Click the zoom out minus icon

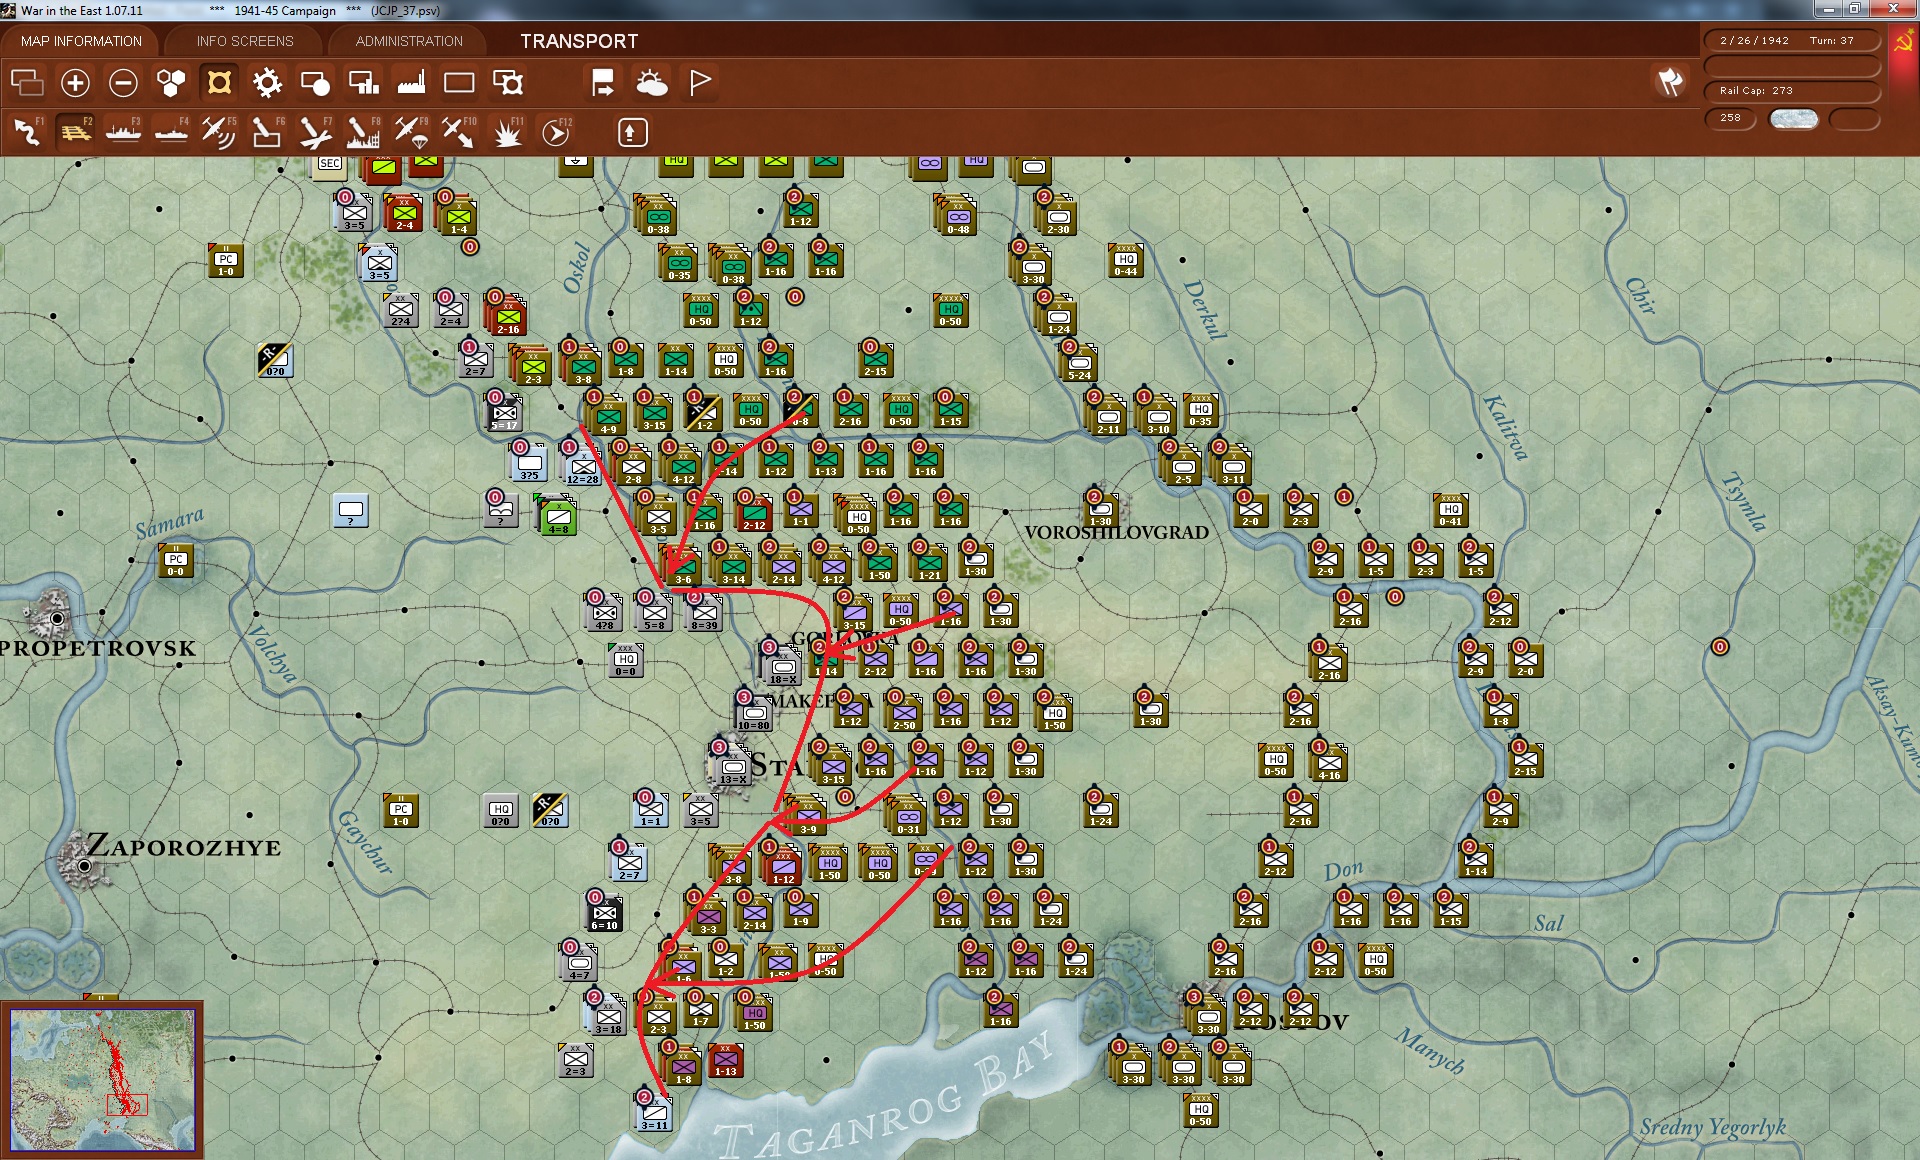(123, 83)
